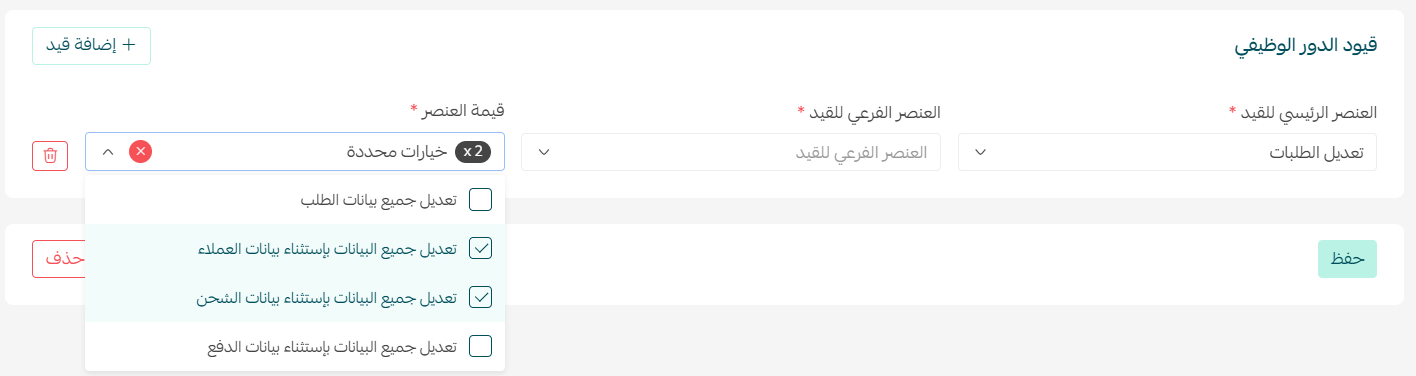The height and width of the screenshot is (376, 1416).
Task: Click the إضافة قيد button
Action: click(x=92, y=46)
